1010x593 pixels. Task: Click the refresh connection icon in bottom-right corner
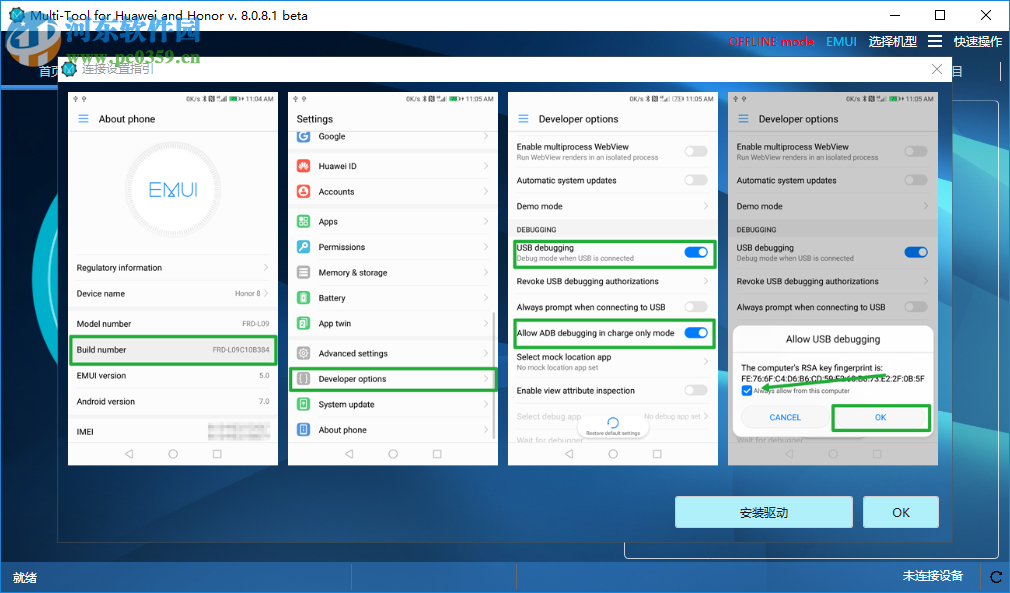[996, 577]
